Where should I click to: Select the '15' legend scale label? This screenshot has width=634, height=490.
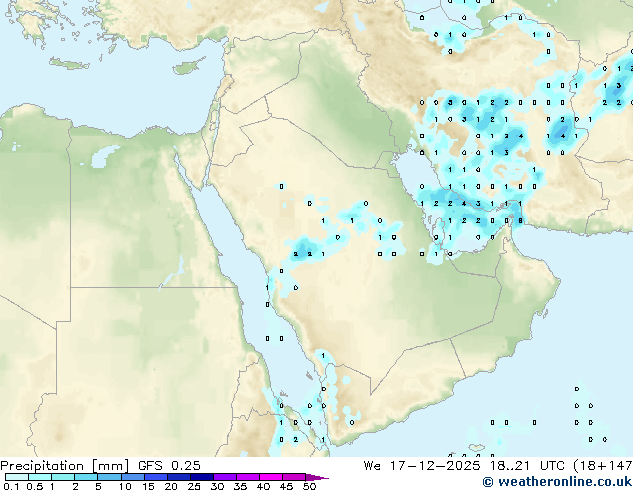(x=148, y=486)
